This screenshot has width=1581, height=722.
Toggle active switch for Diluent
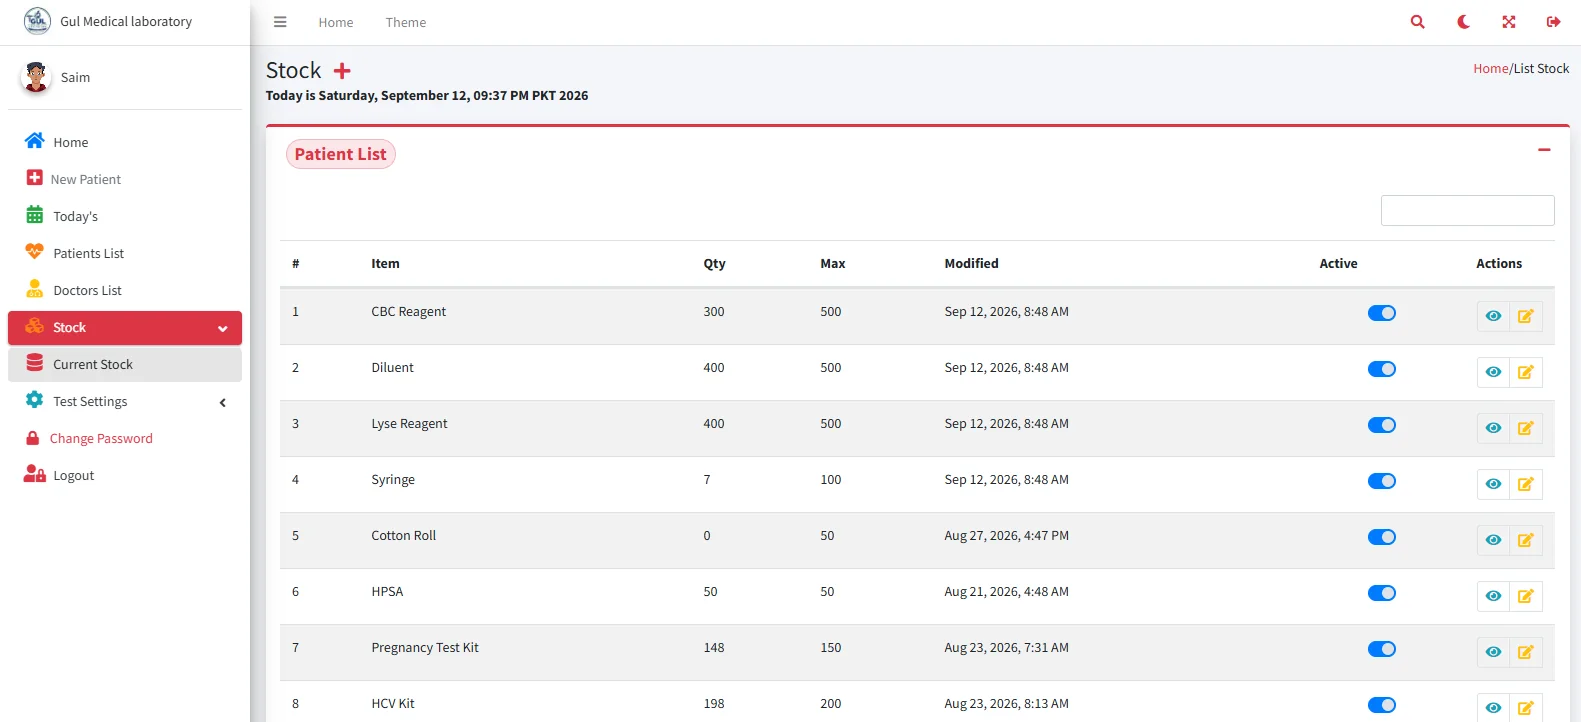[x=1382, y=369]
